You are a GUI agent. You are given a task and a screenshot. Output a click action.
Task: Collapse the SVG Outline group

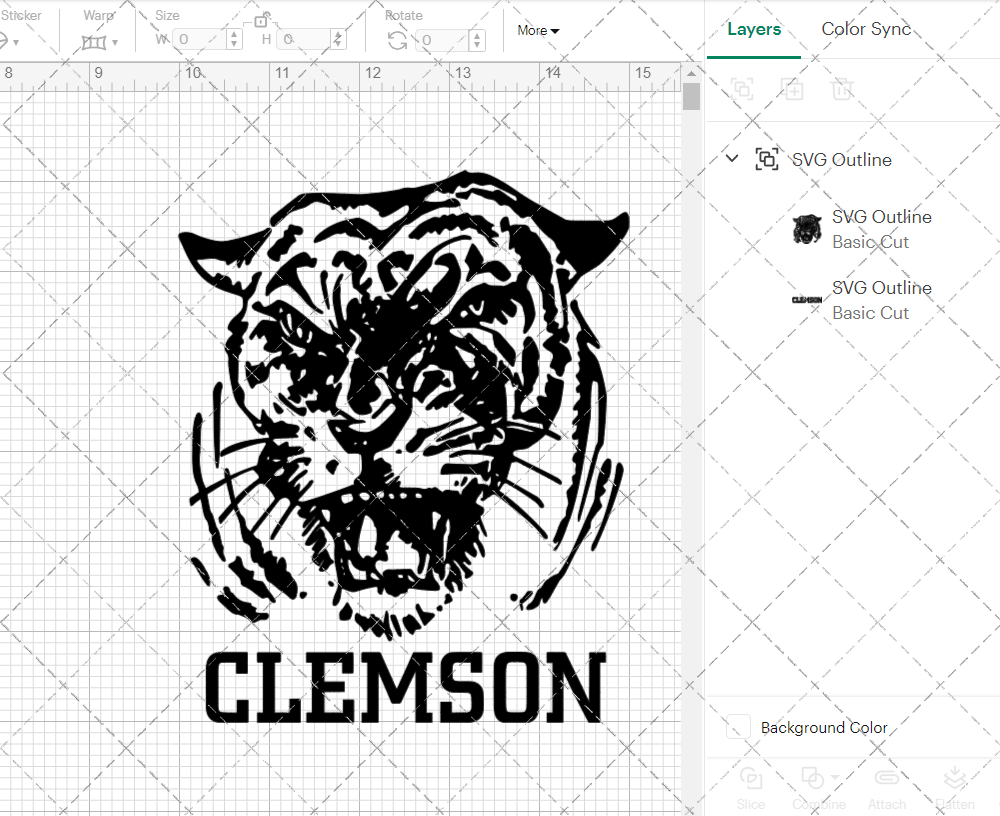[x=731, y=158]
